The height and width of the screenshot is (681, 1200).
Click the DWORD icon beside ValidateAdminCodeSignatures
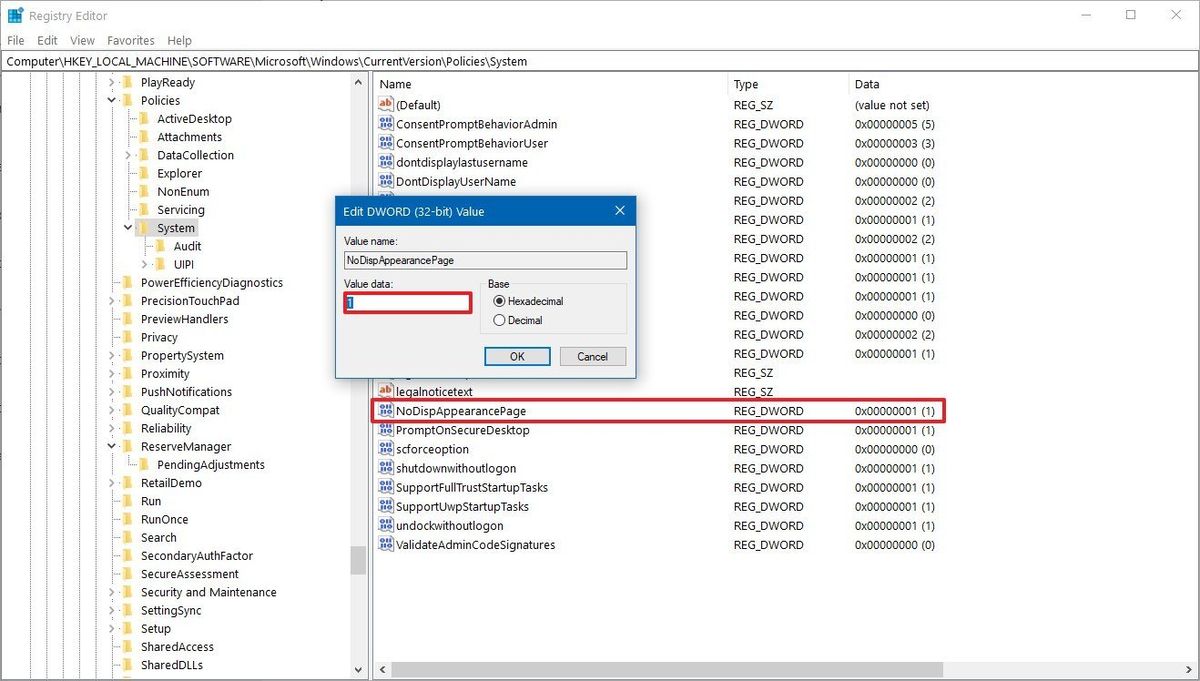(x=385, y=544)
